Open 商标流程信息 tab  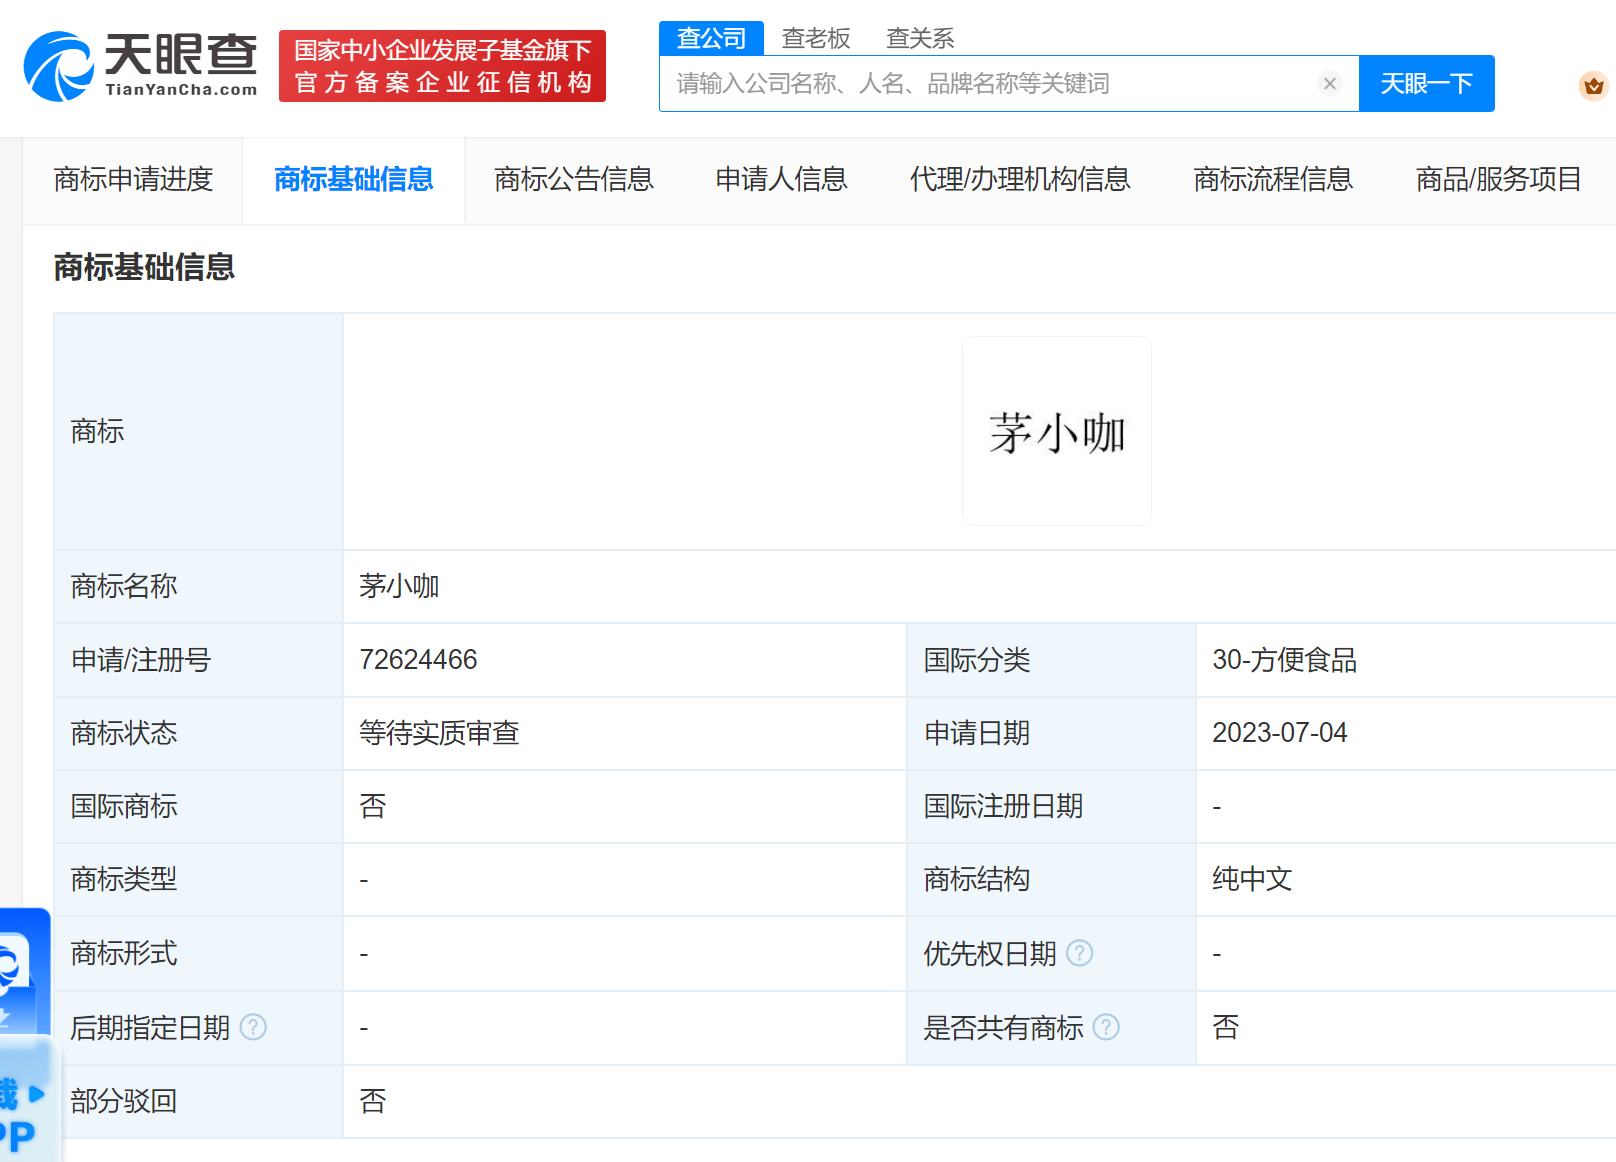(x=1272, y=180)
